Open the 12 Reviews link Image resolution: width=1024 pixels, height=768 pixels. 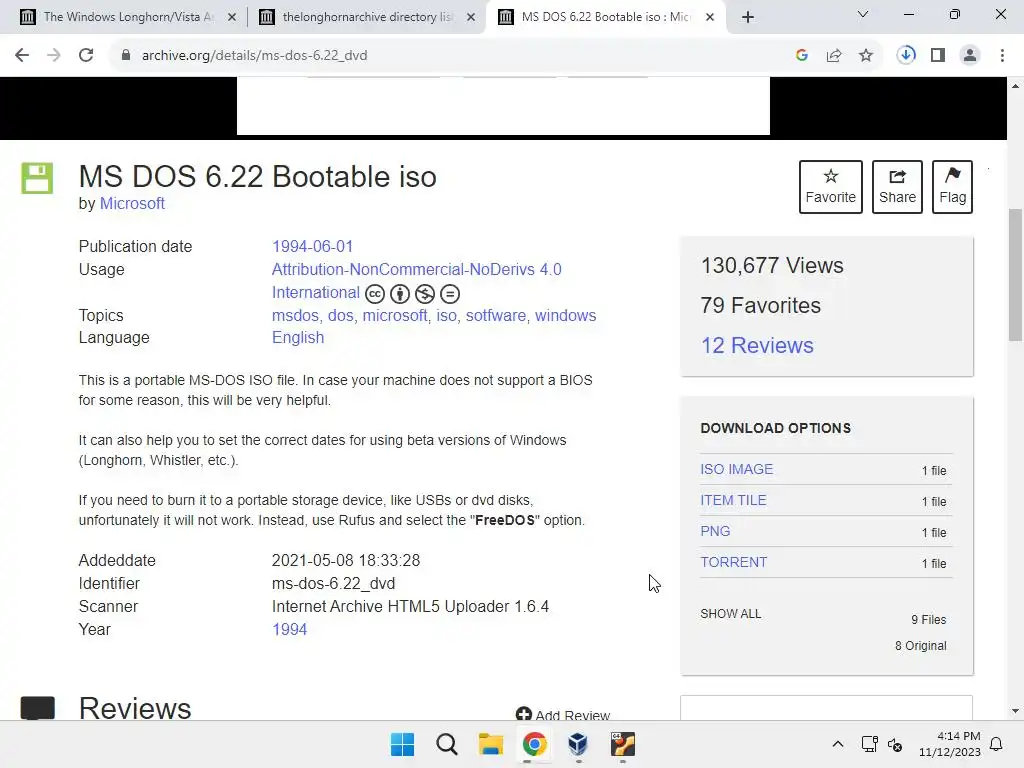757,345
